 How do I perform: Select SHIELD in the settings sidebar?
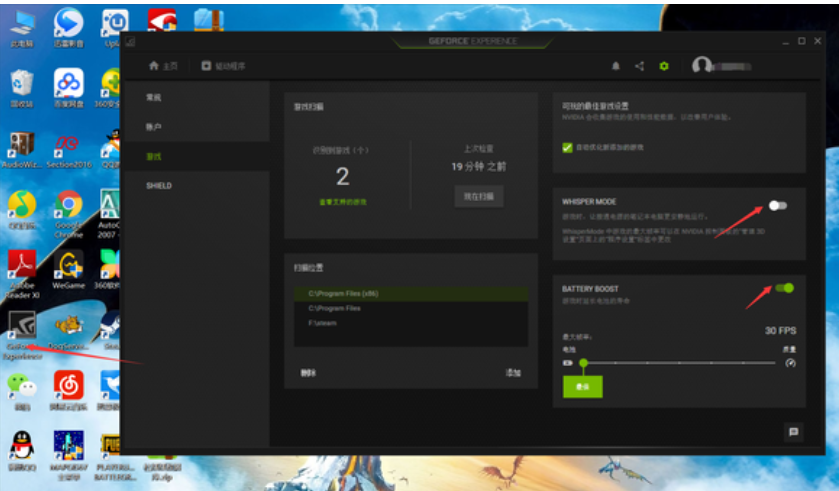(159, 186)
